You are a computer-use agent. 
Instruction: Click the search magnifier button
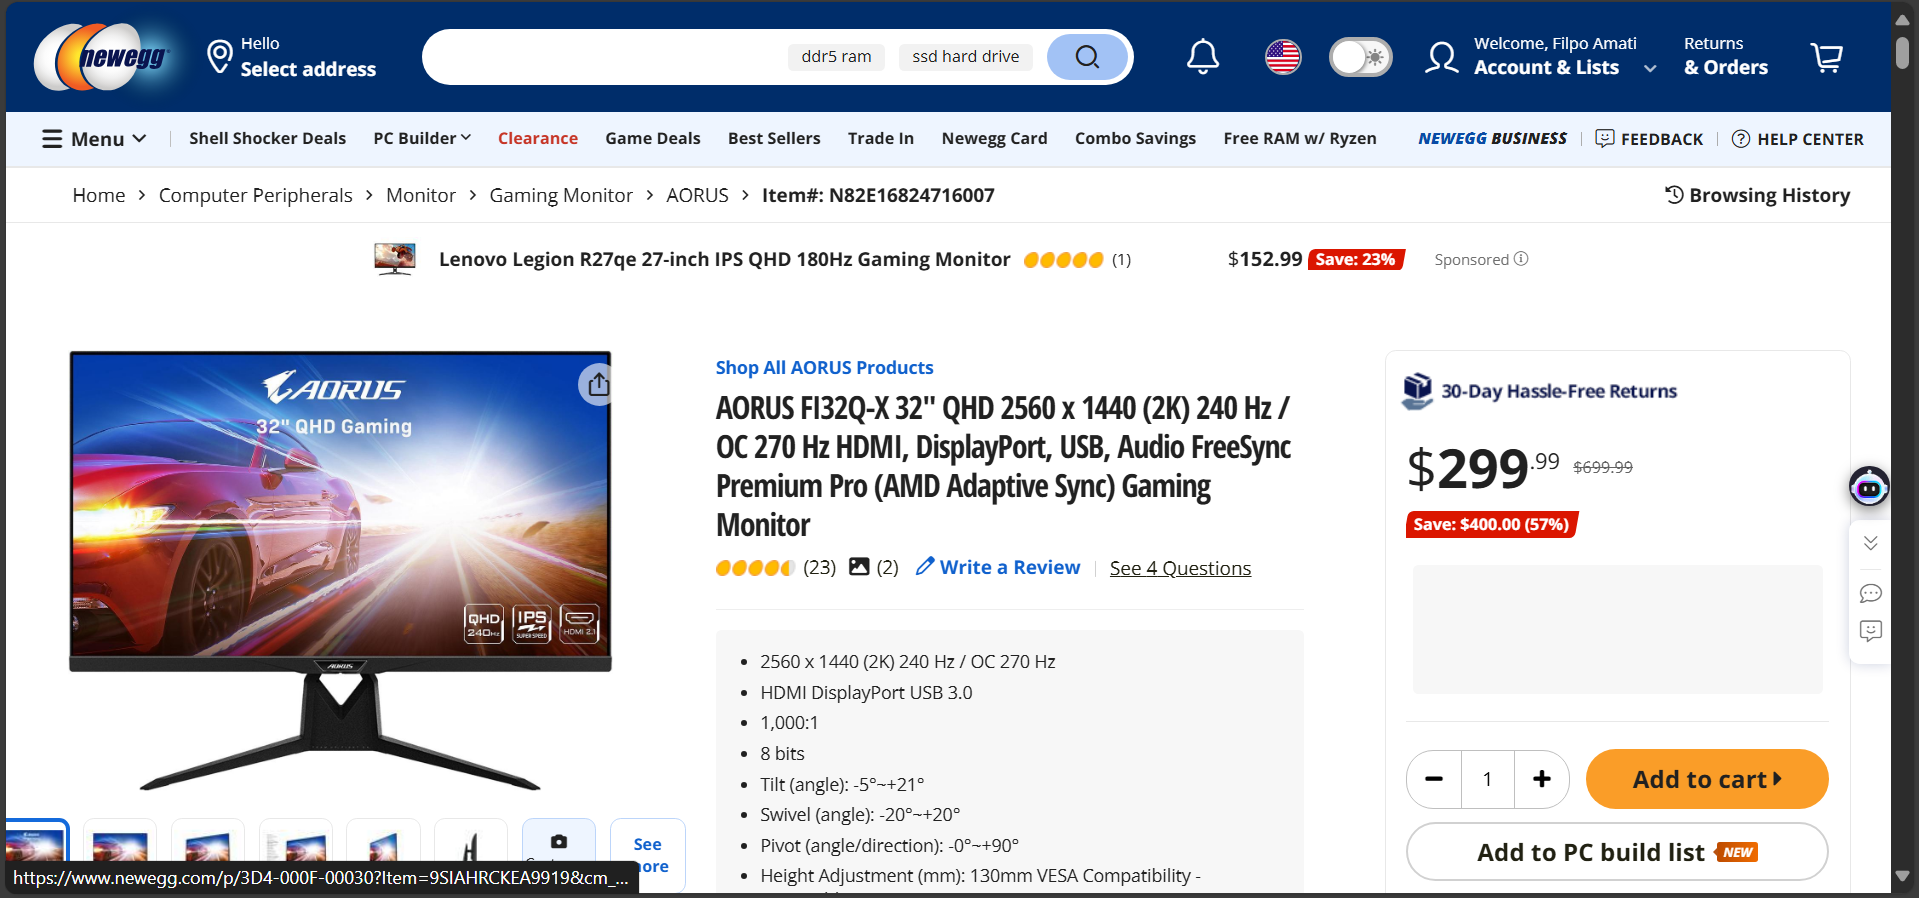(x=1087, y=57)
